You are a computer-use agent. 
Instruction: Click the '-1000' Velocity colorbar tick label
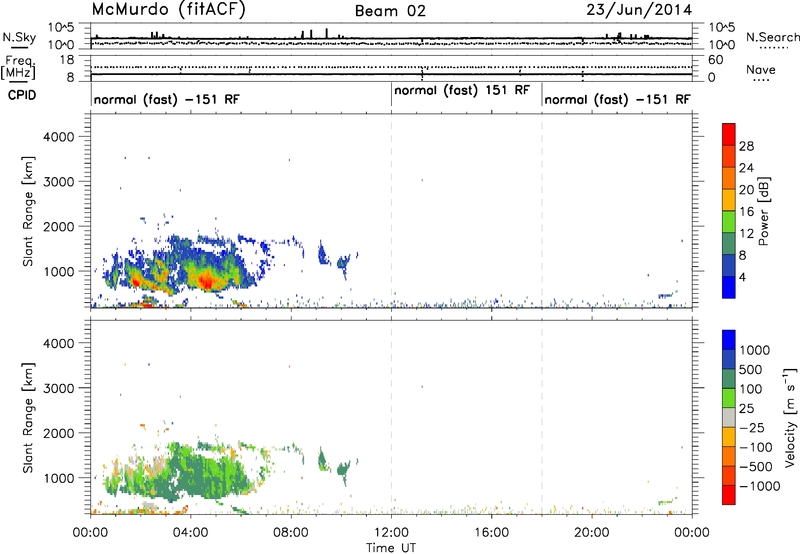tap(760, 486)
